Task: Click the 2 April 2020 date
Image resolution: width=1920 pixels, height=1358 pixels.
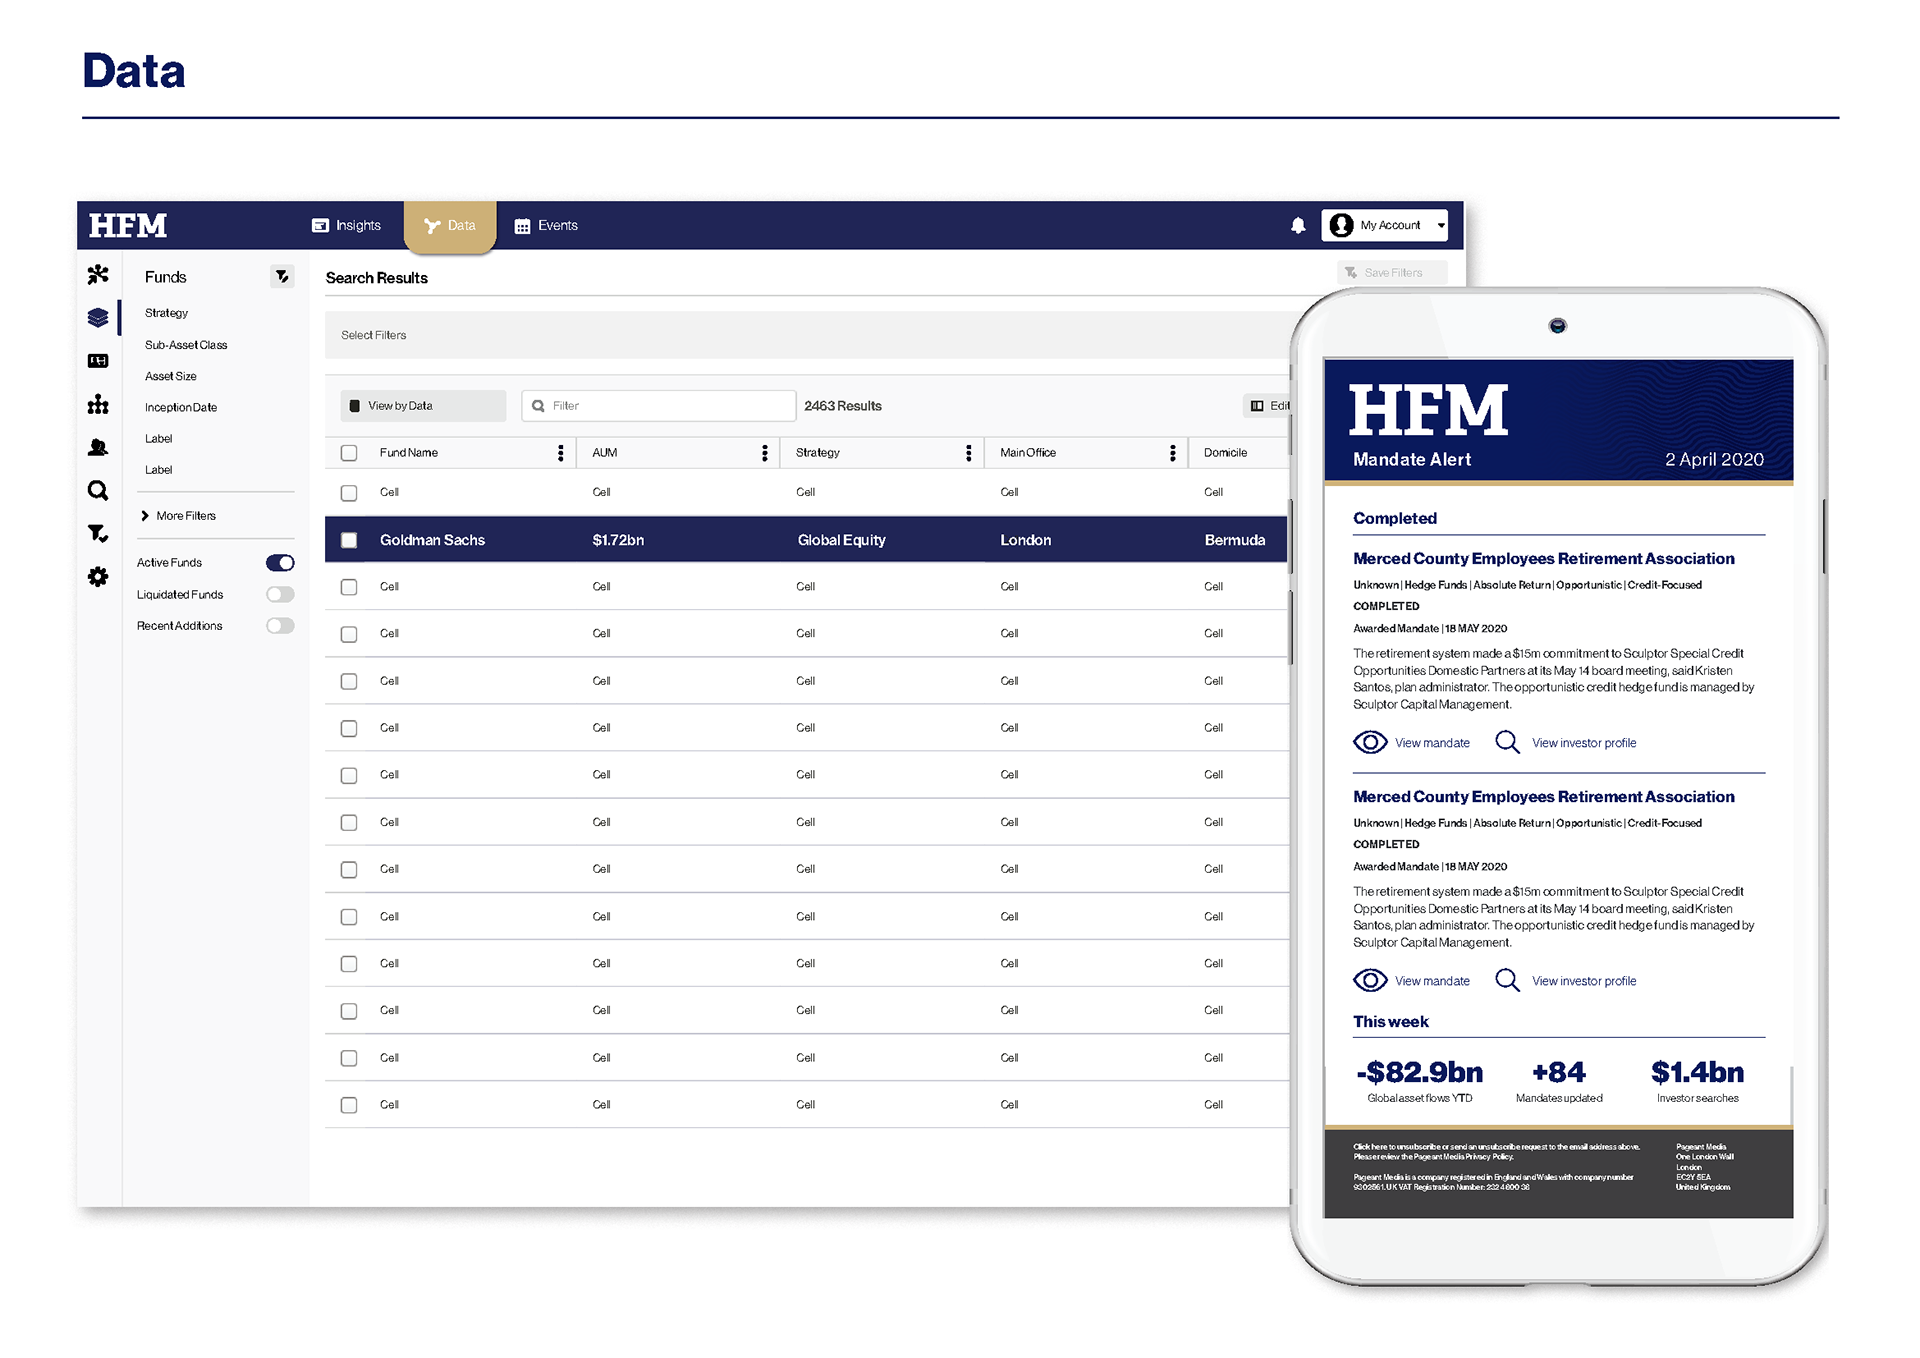Action: point(1714,460)
